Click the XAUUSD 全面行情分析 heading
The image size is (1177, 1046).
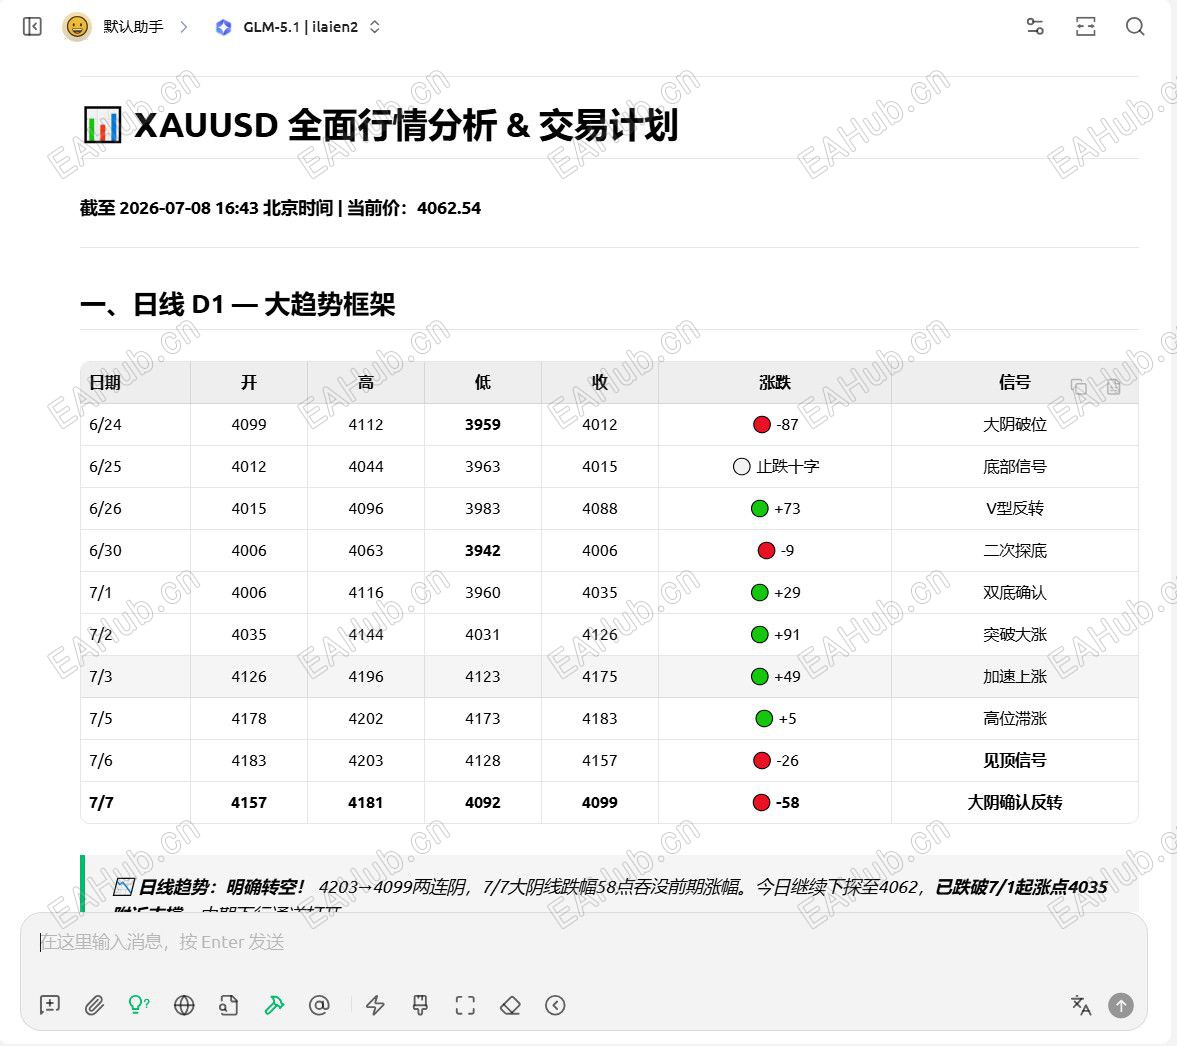pyautogui.click(x=381, y=125)
